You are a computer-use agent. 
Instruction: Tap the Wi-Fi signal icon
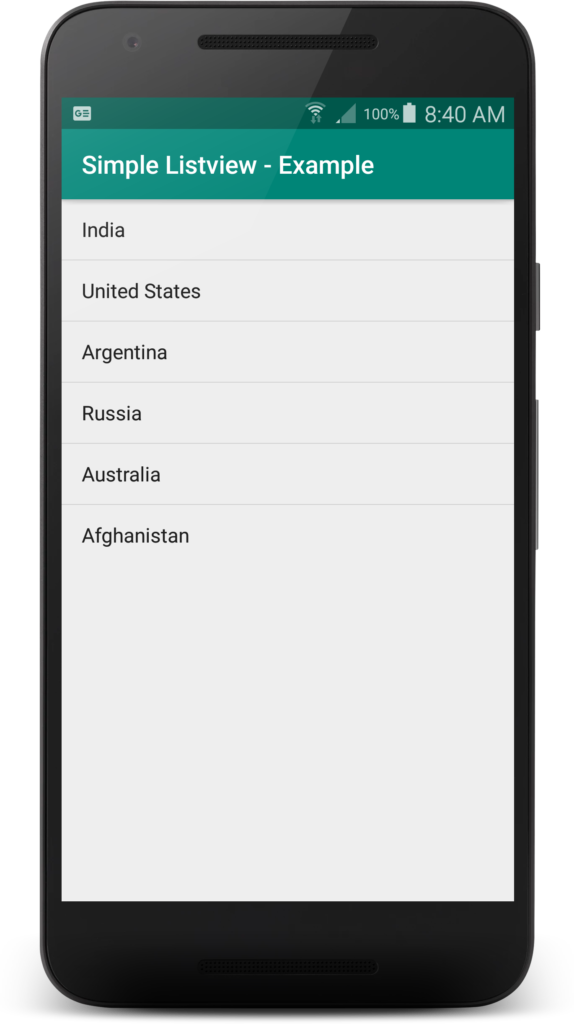click(x=315, y=113)
